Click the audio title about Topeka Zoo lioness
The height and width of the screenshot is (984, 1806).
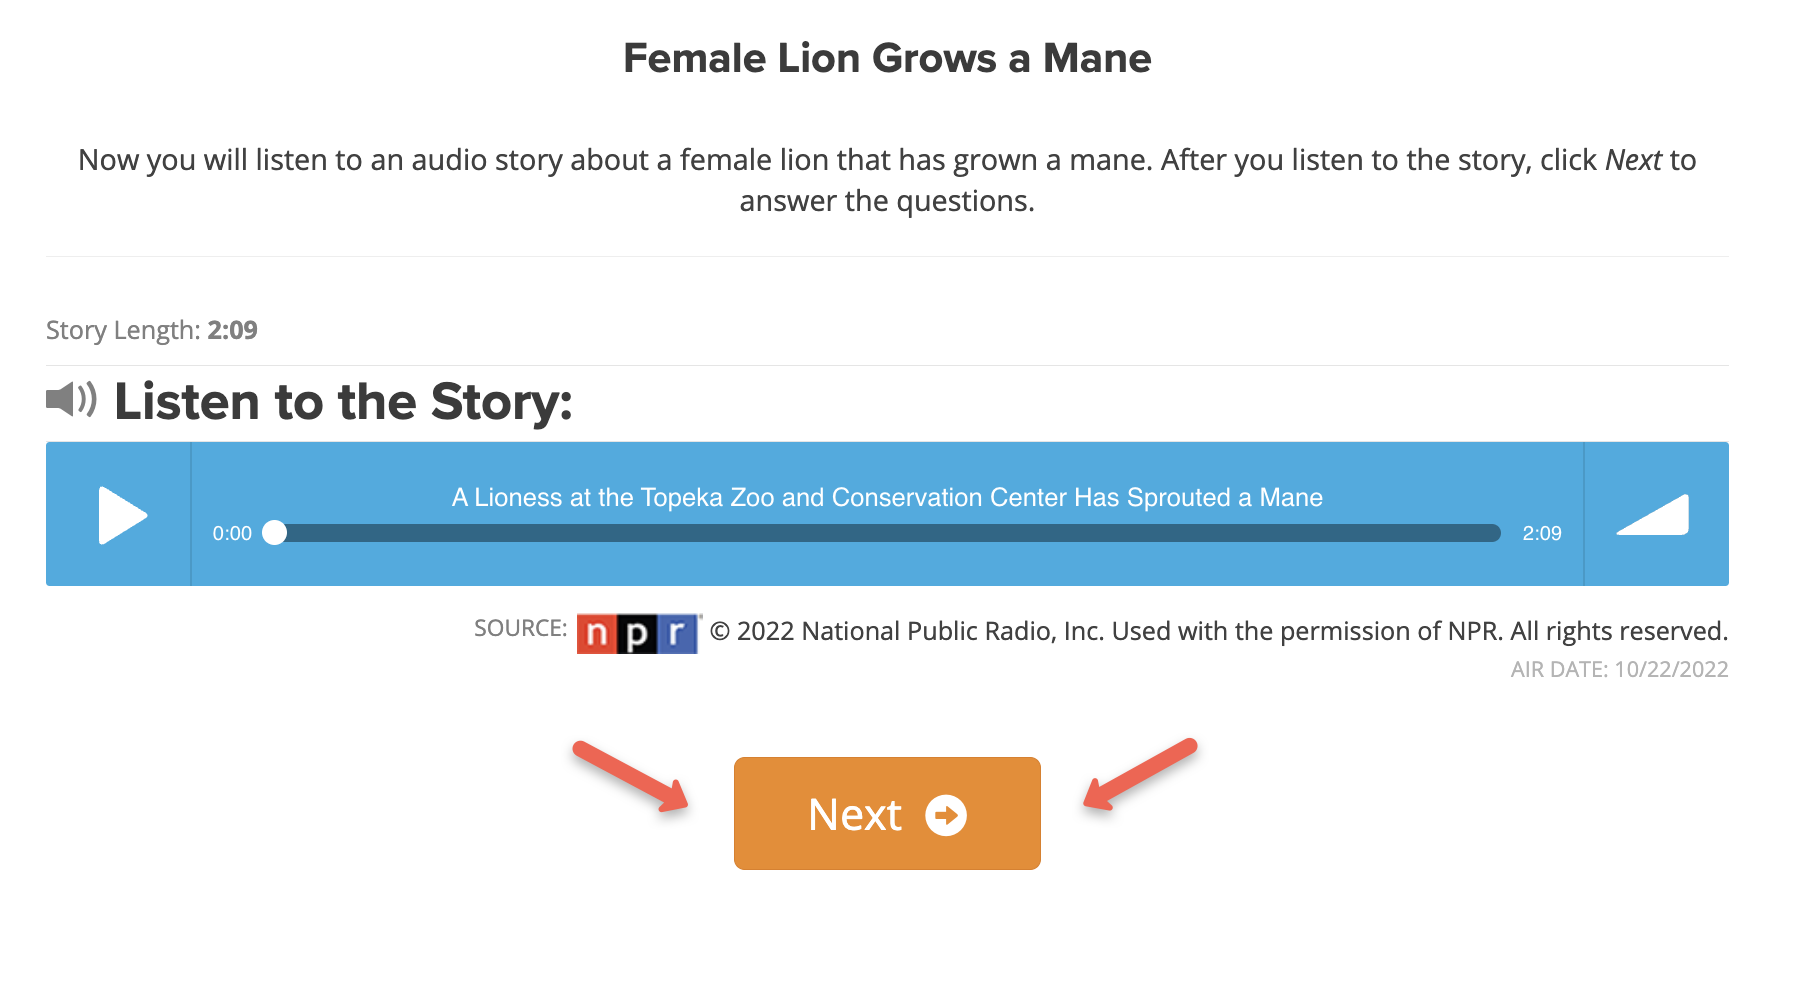[887, 497]
